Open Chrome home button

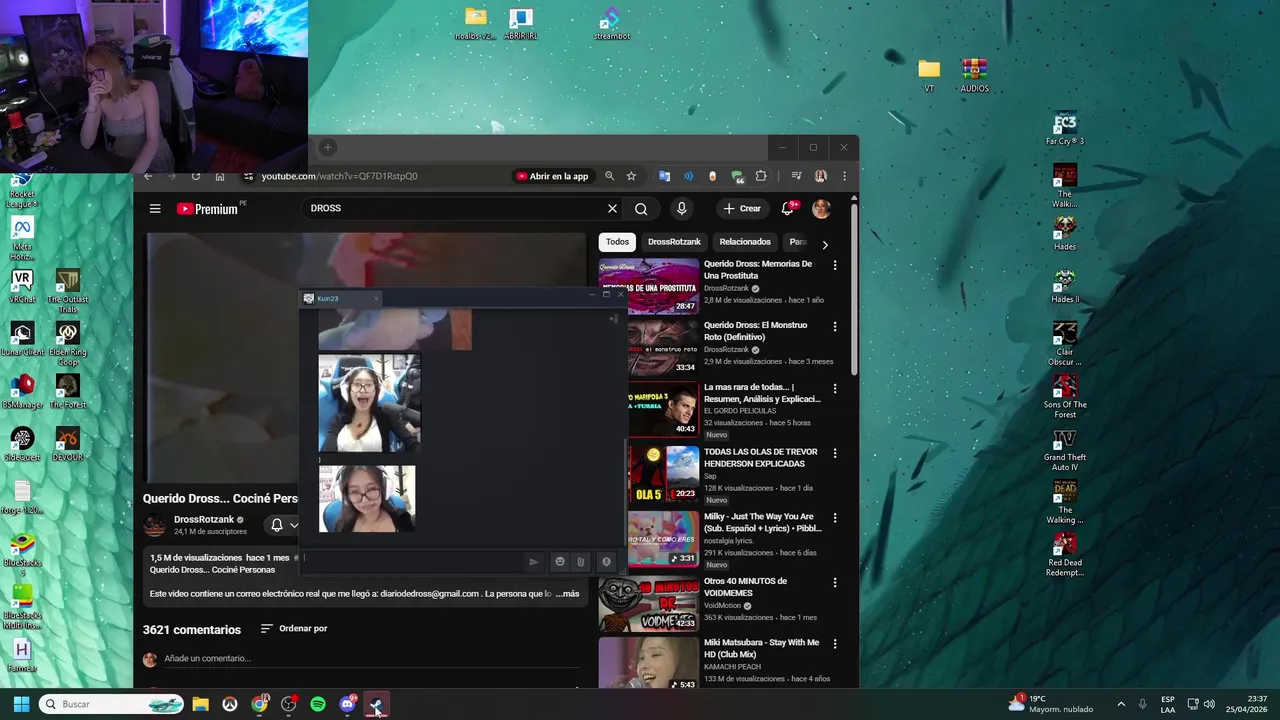pyautogui.click(x=220, y=176)
